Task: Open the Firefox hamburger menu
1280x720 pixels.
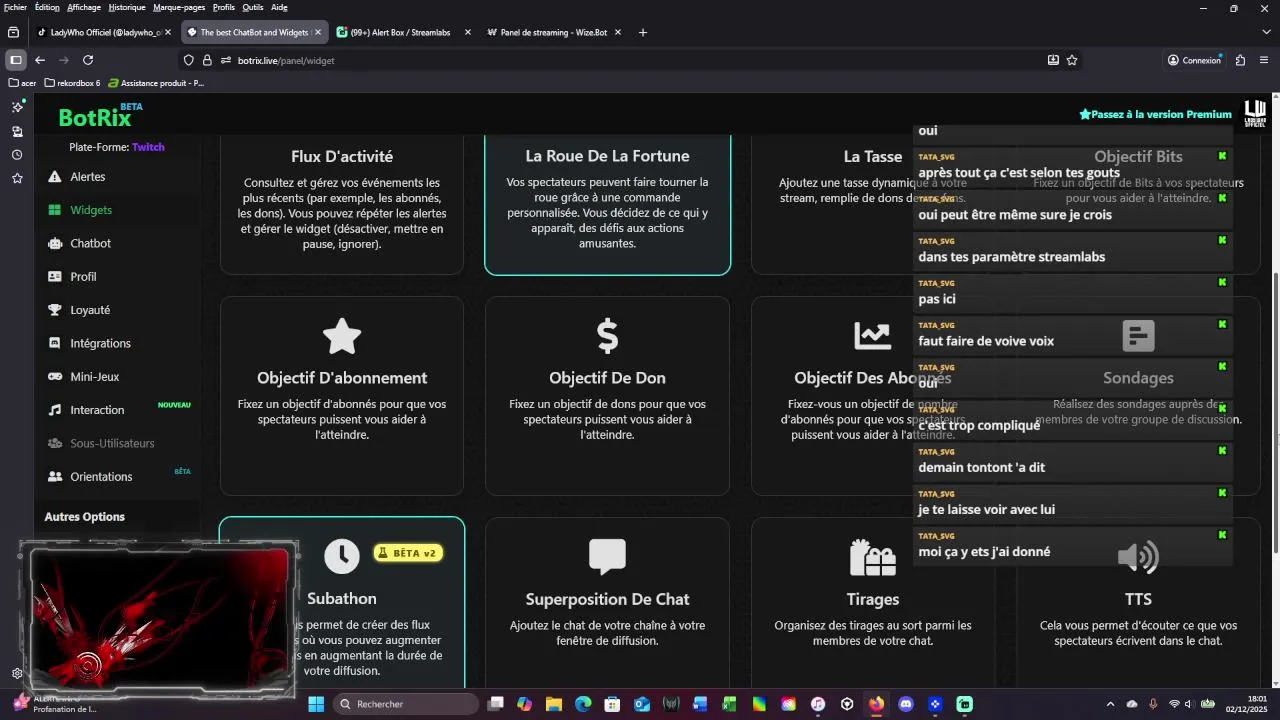Action: point(1265,60)
